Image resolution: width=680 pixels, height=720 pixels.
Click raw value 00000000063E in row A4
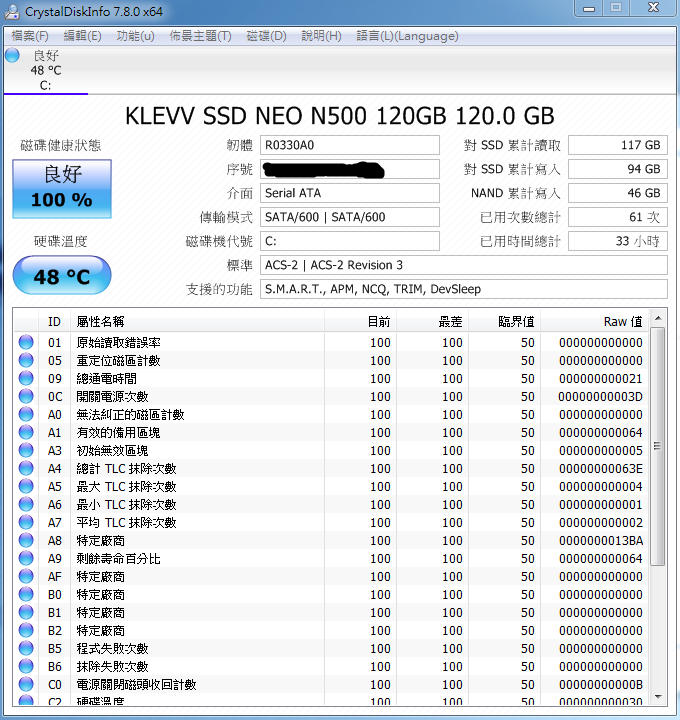[601, 468]
